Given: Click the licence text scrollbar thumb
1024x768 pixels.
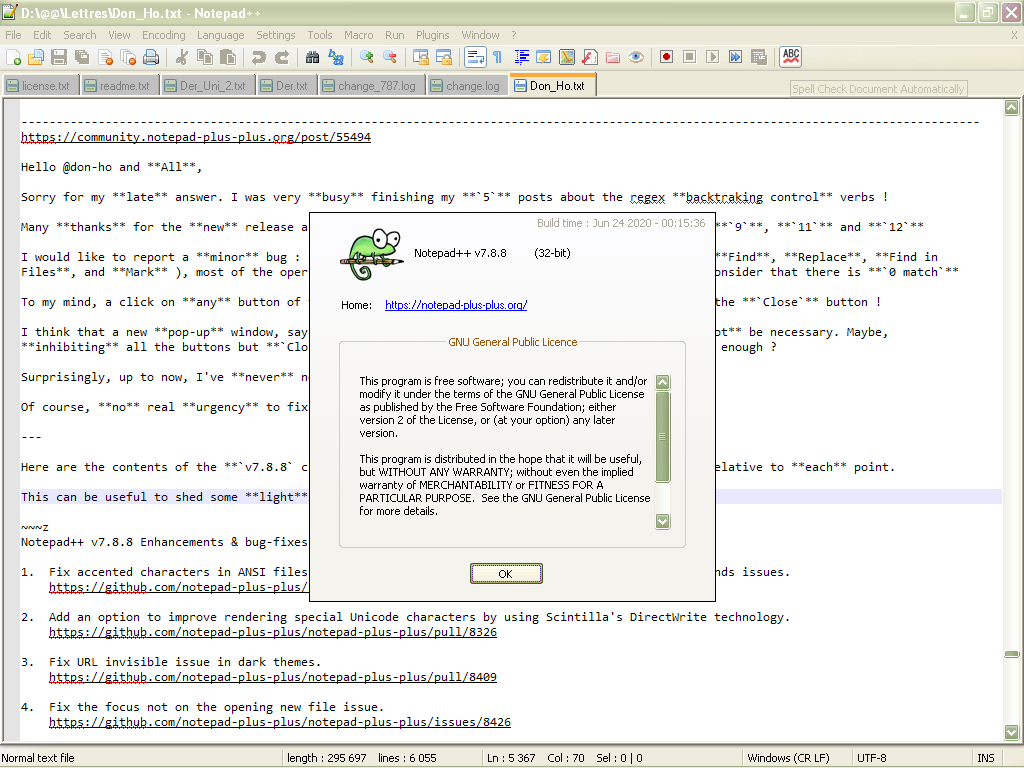Looking at the screenshot, I should point(663,436).
